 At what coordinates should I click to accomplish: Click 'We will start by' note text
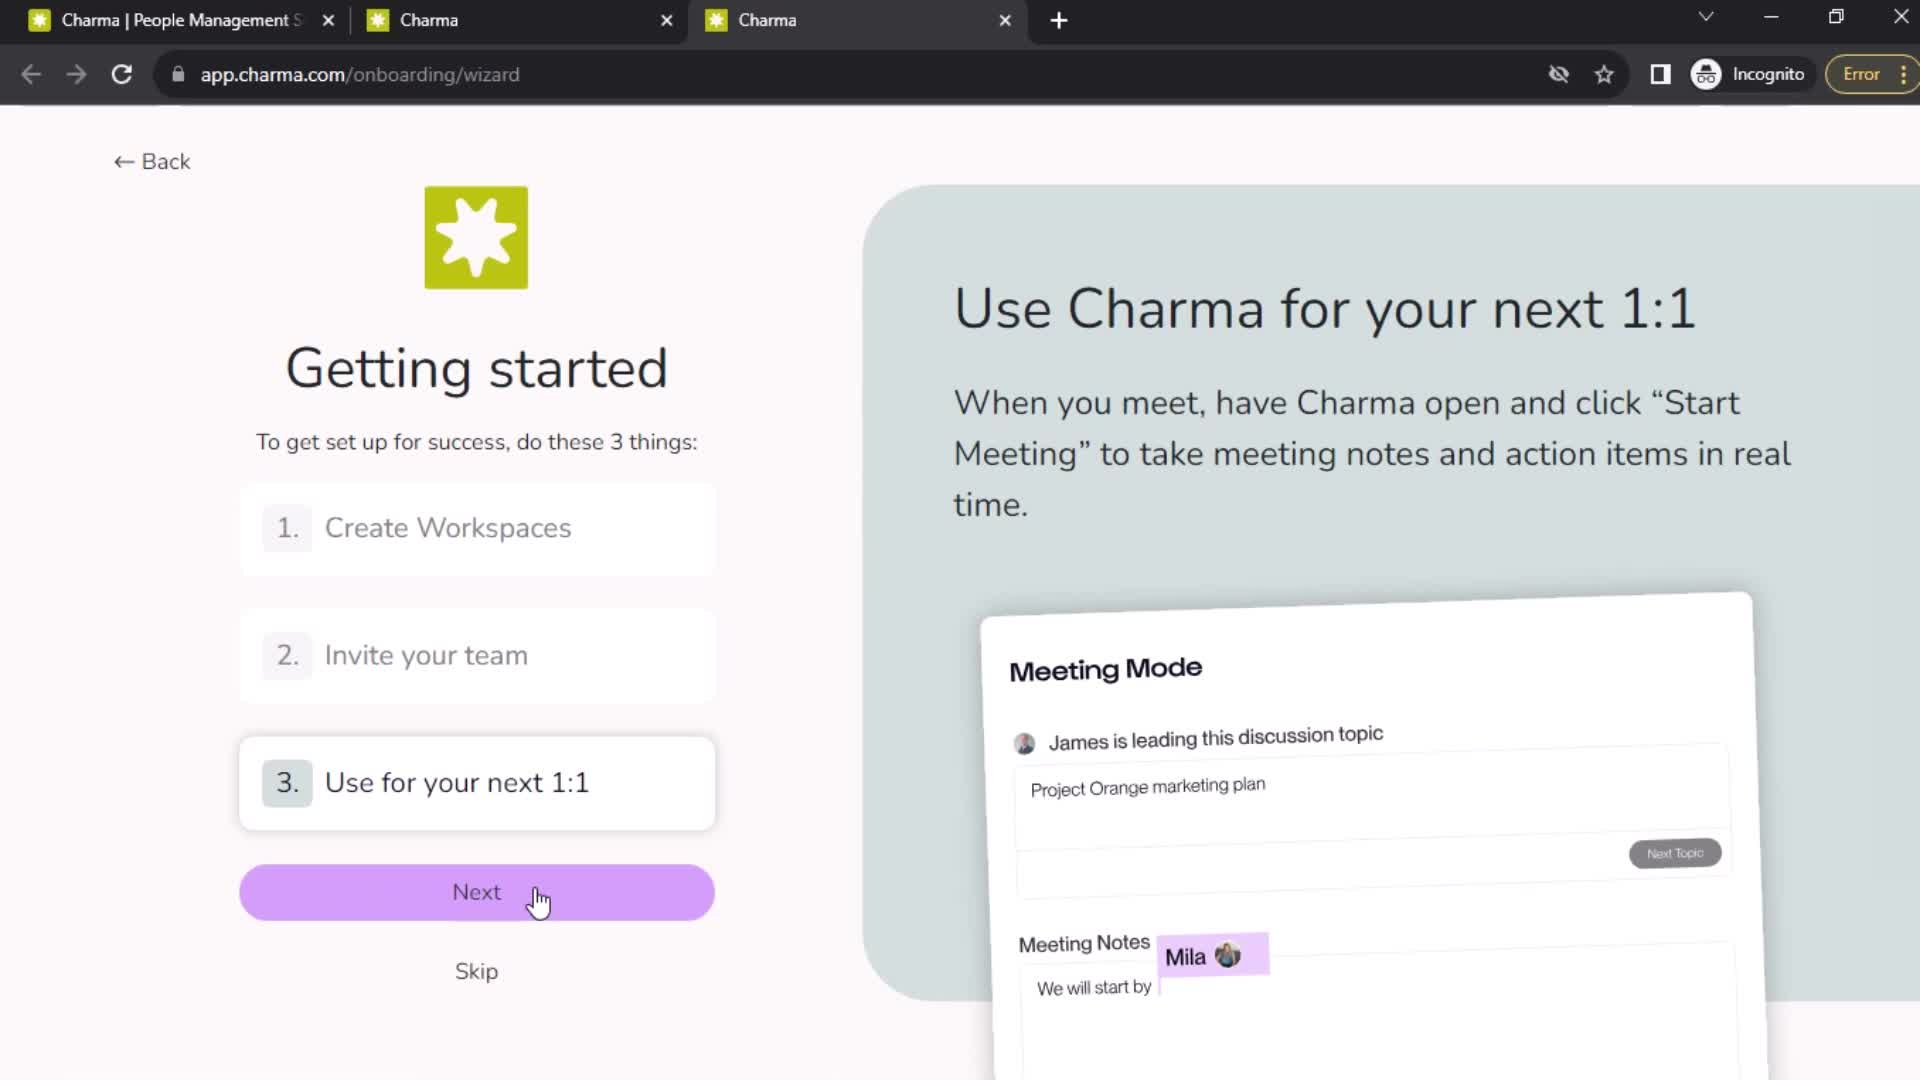click(x=1094, y=988)
